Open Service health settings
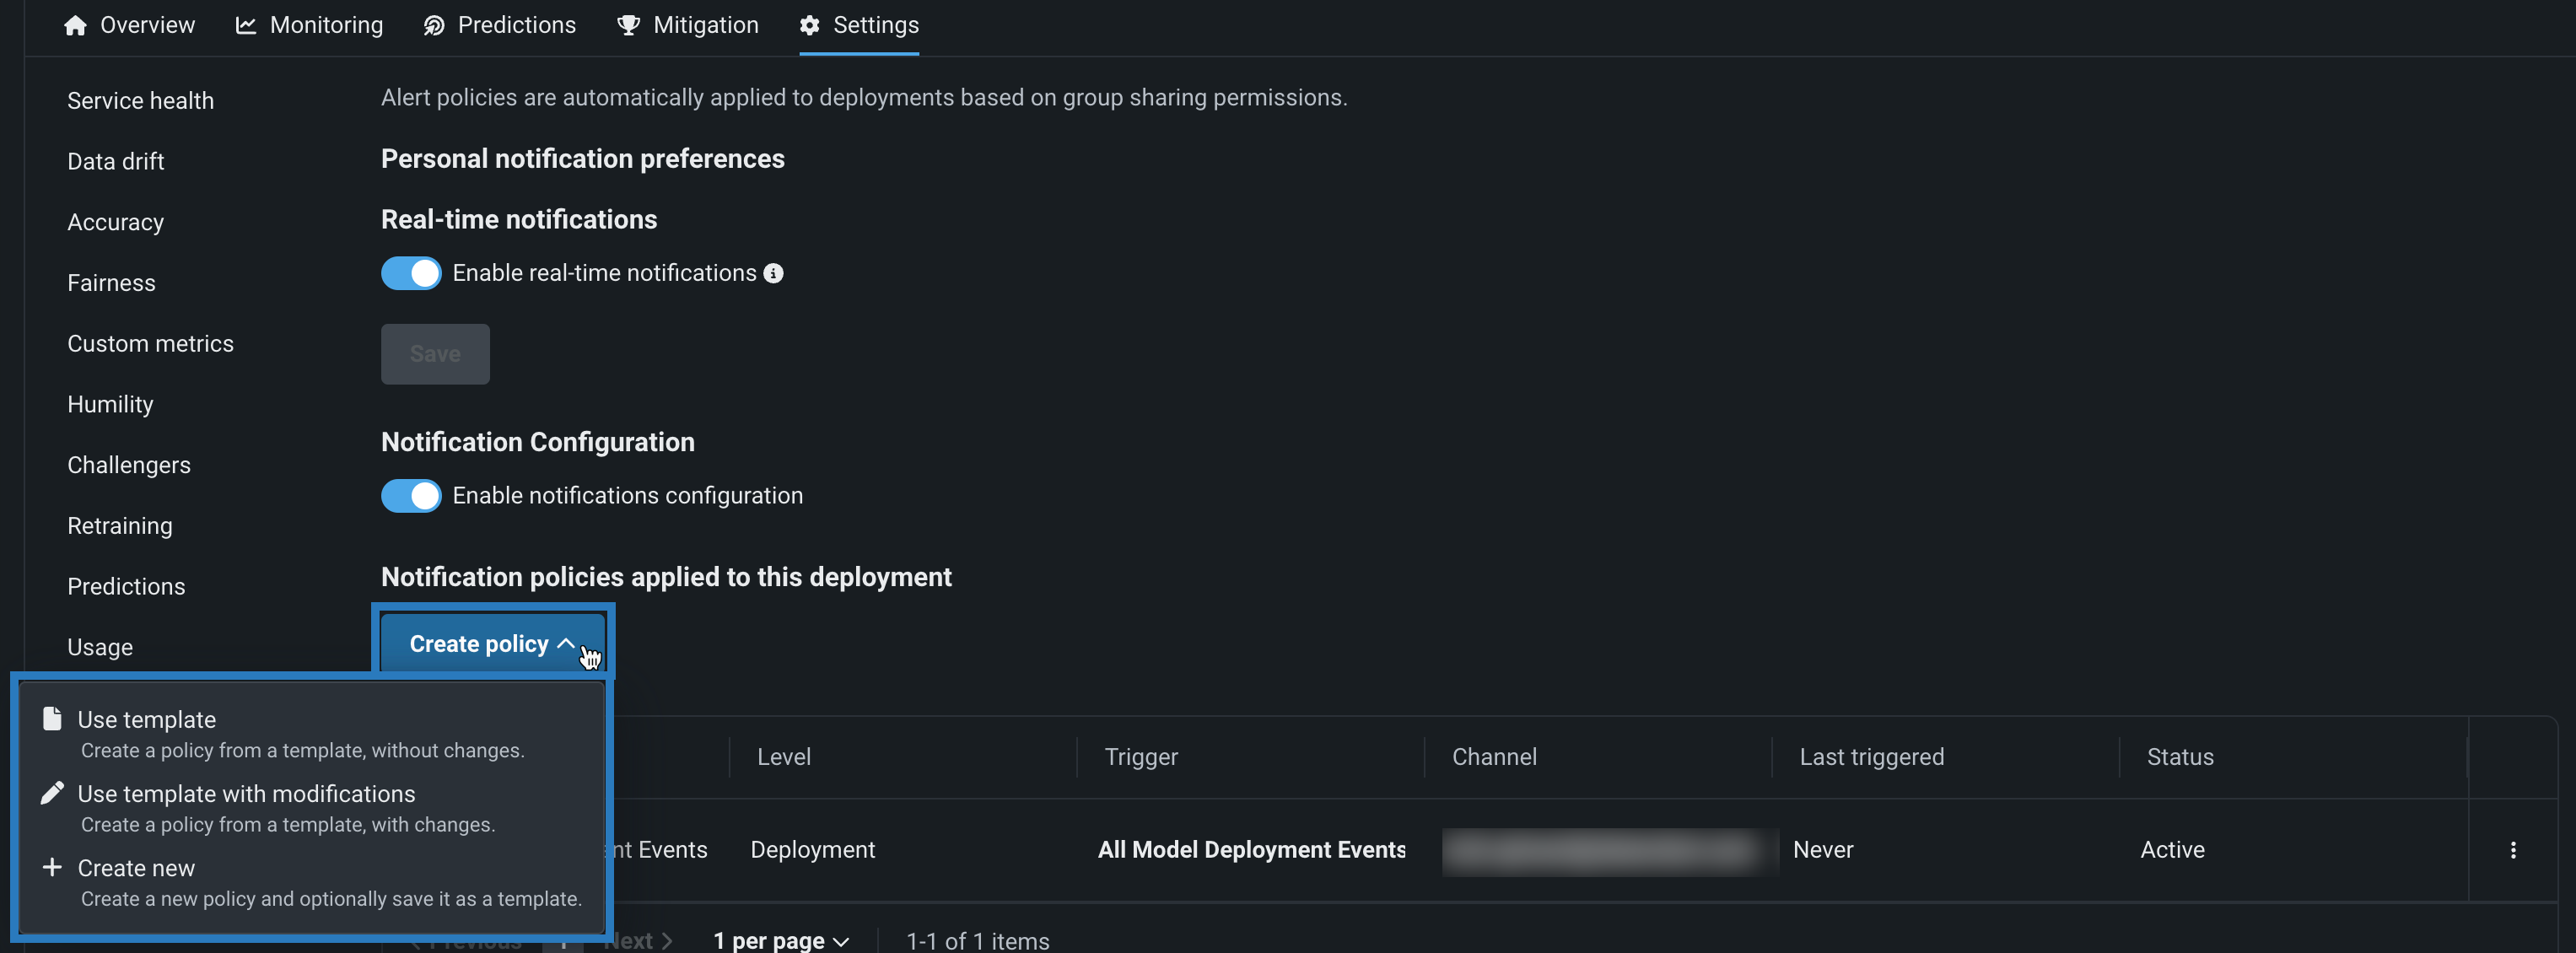Image resolution: width=2576 pixels, height=953 pixels. tap(140, 101)
